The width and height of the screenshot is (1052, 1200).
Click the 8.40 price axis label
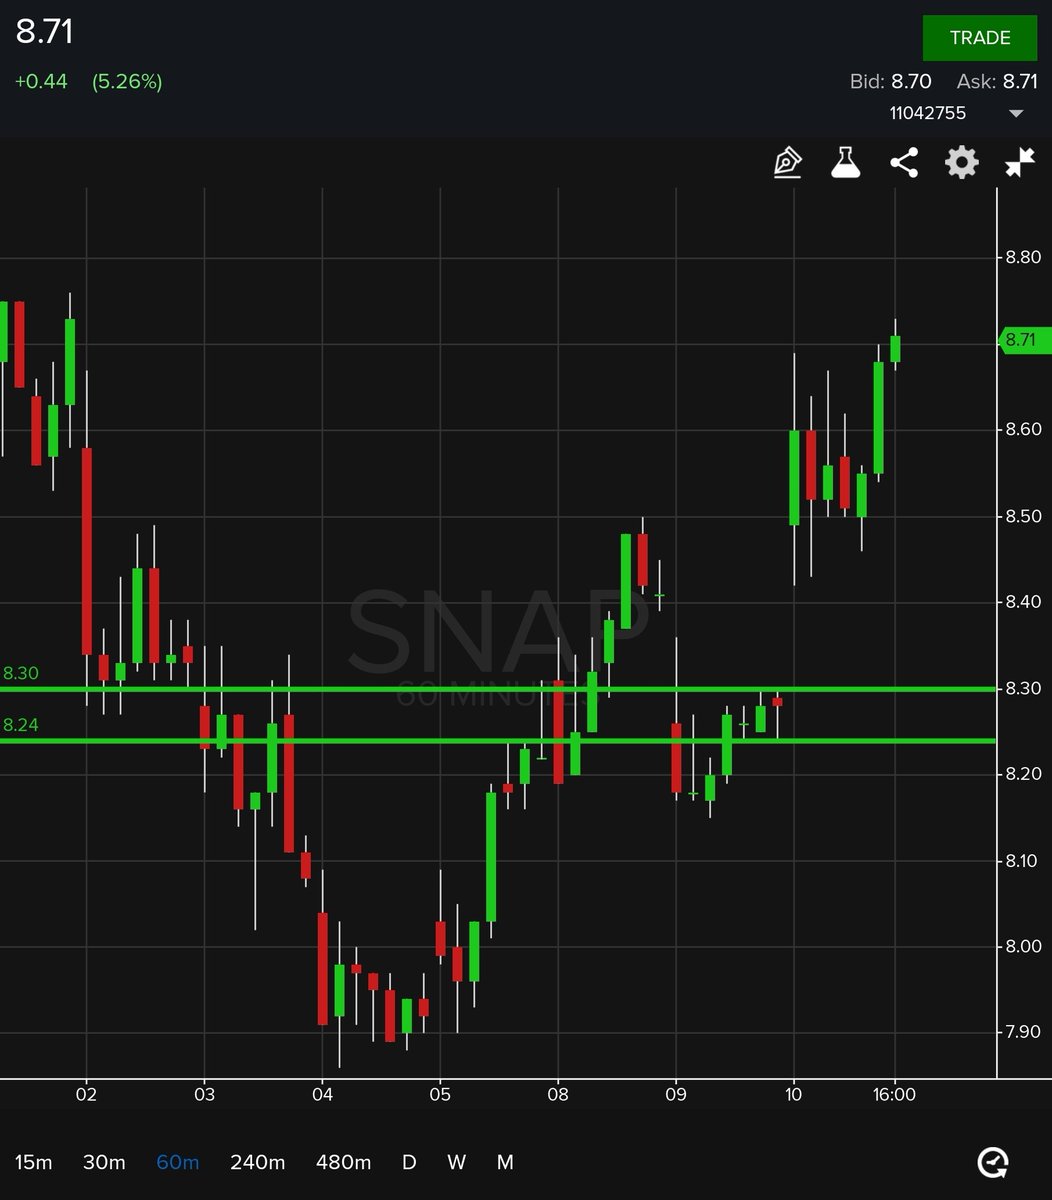[x=1023, y=601]
